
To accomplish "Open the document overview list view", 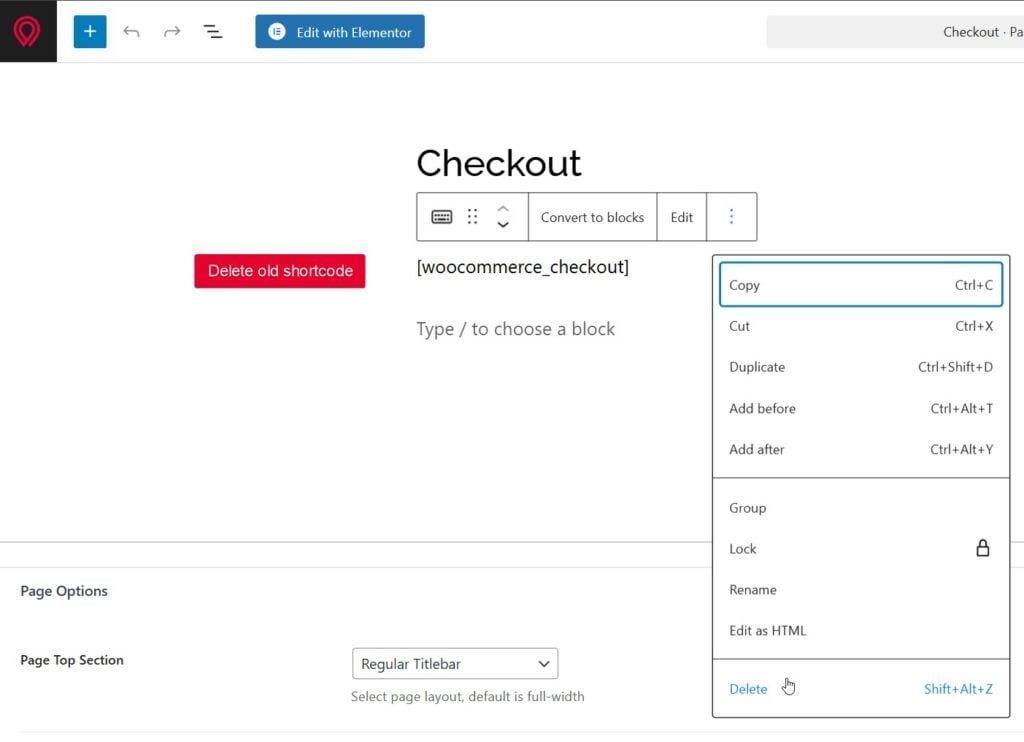I will (213, 32).
